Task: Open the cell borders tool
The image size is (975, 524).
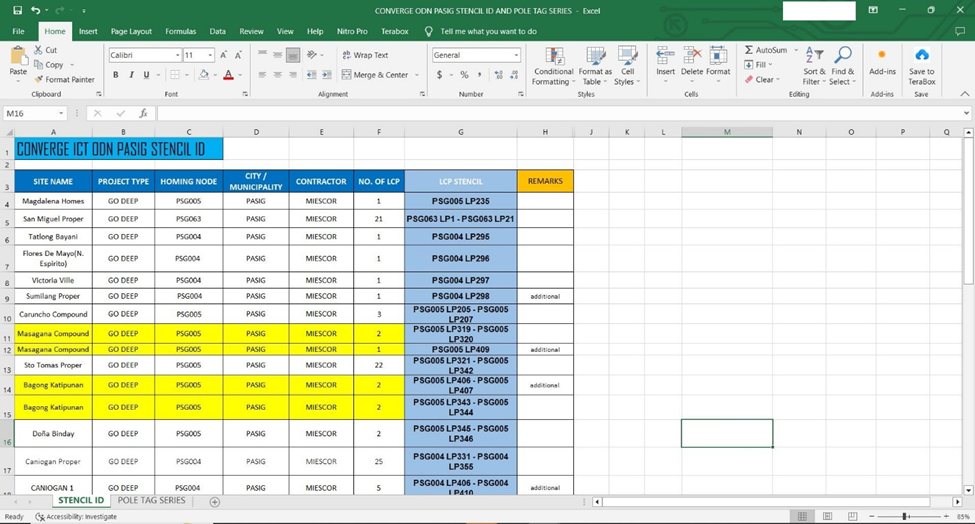Action: point(175,75)
